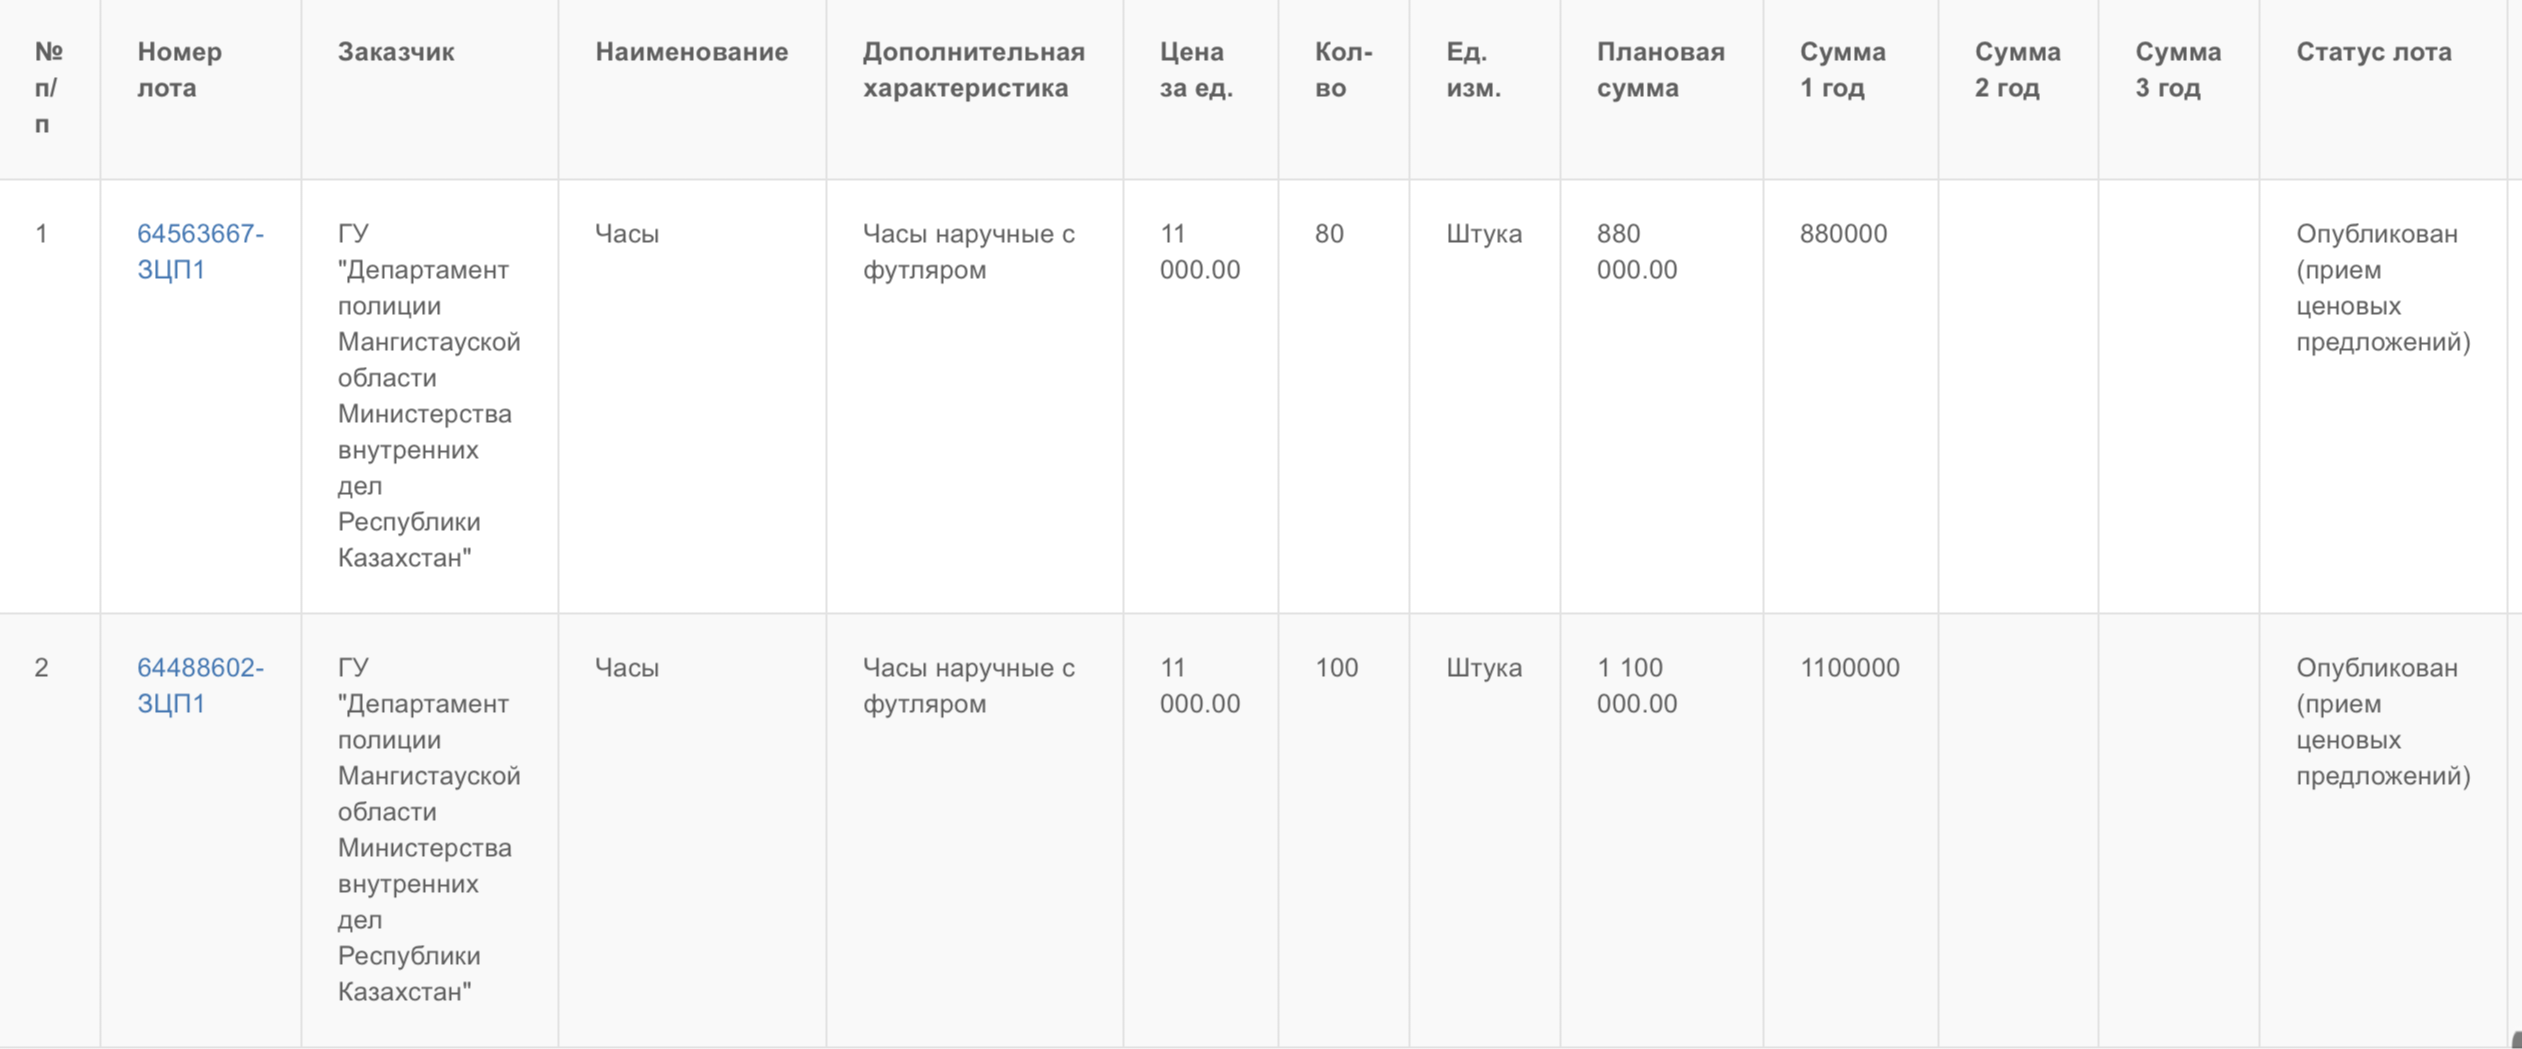Open lot link 64563667-ЗЦП1
The width and height of the screenshot is (2522, 1049).
pos(199,251)
